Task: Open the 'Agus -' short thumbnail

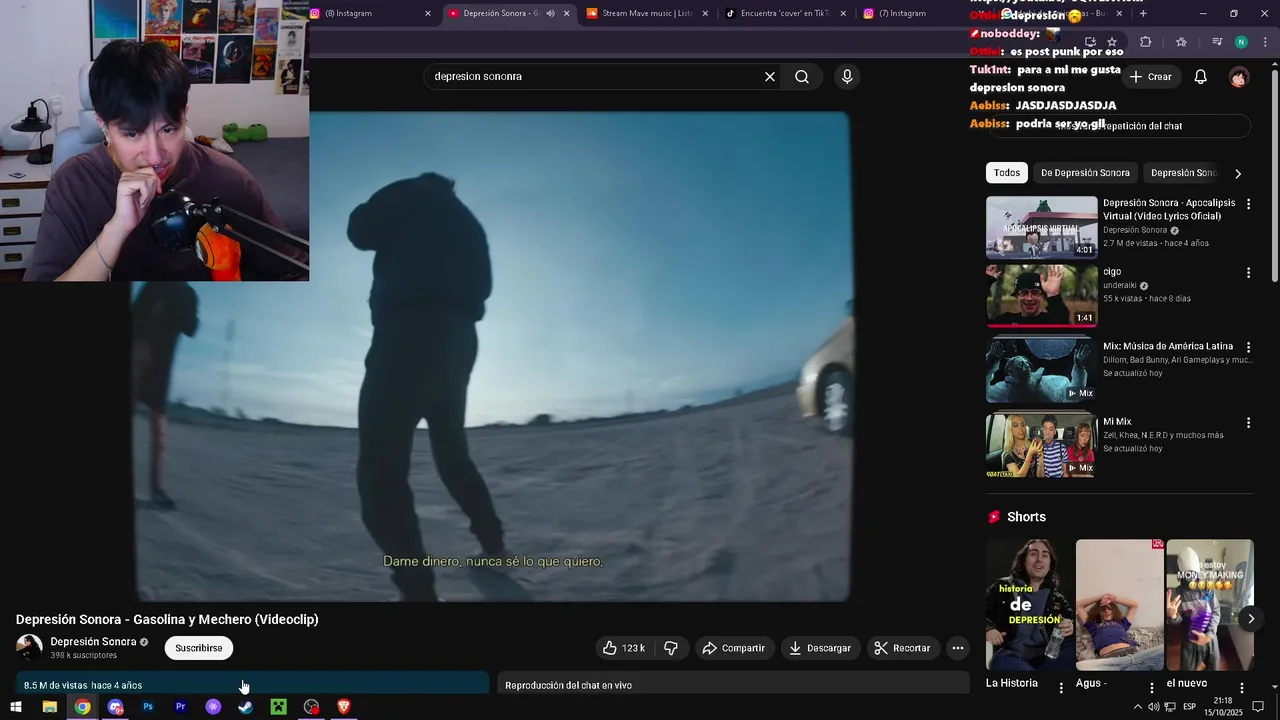Action: click(x=1120, y=605)
